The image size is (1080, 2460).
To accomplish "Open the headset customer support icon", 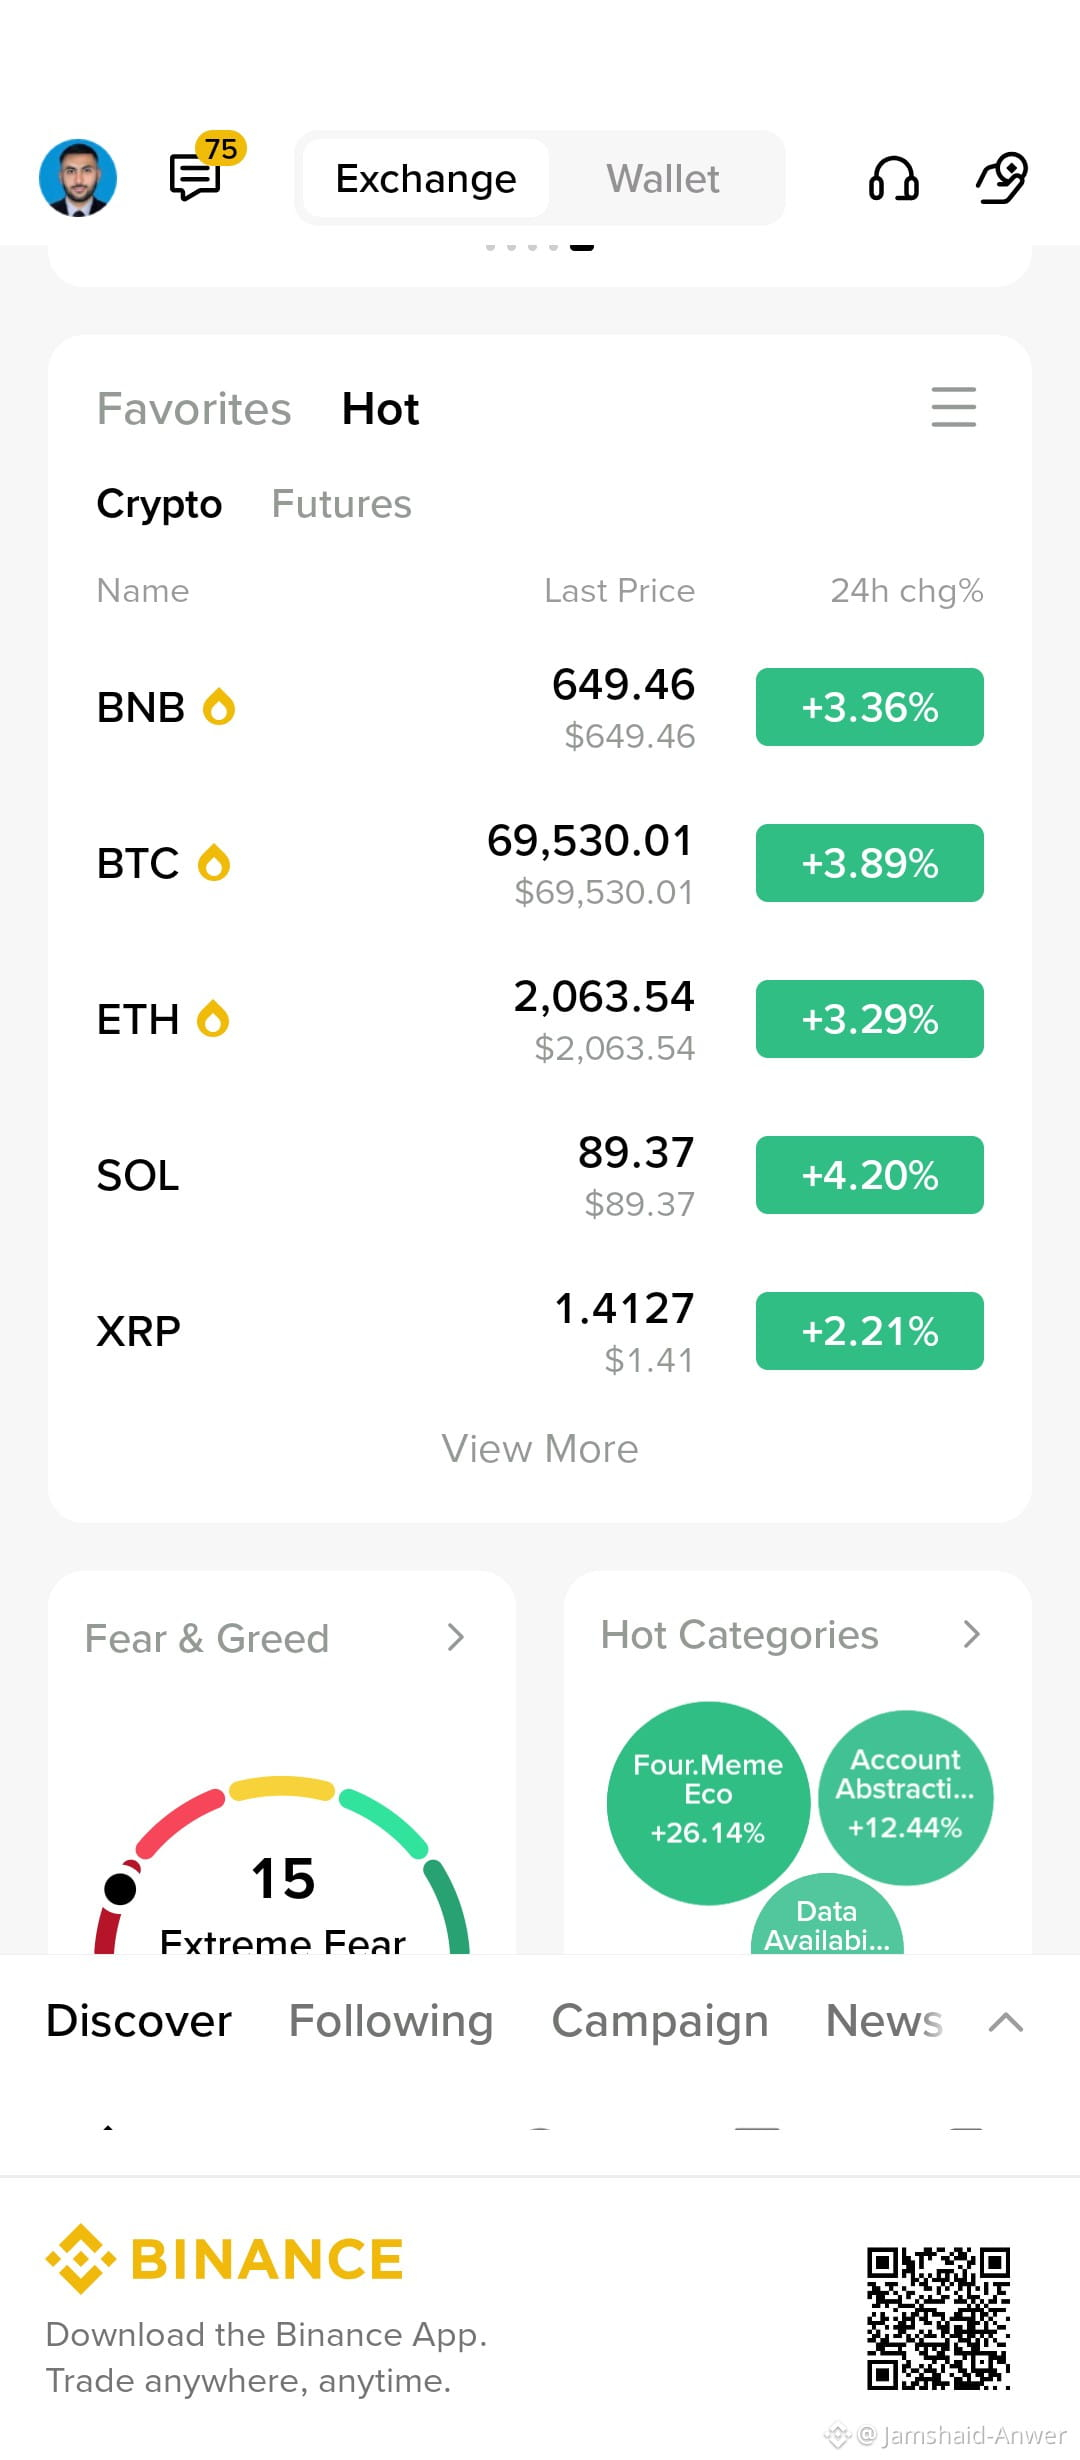I will [x=894, y=179].
